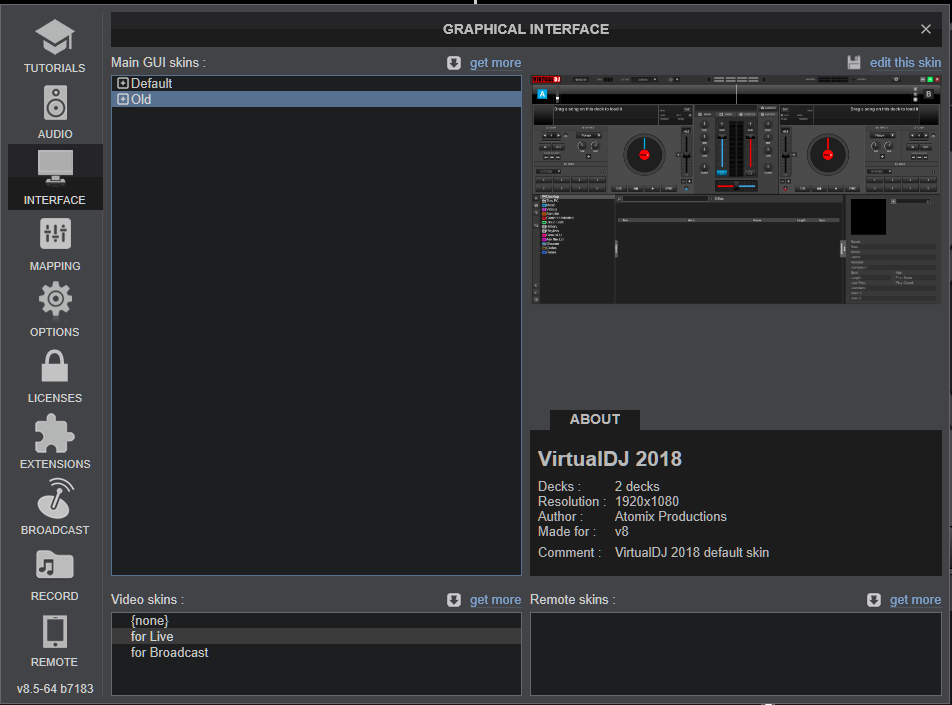This screenshot has height=705, width=952.
Task: Open the Audio settings section
Action: (55, 112)
